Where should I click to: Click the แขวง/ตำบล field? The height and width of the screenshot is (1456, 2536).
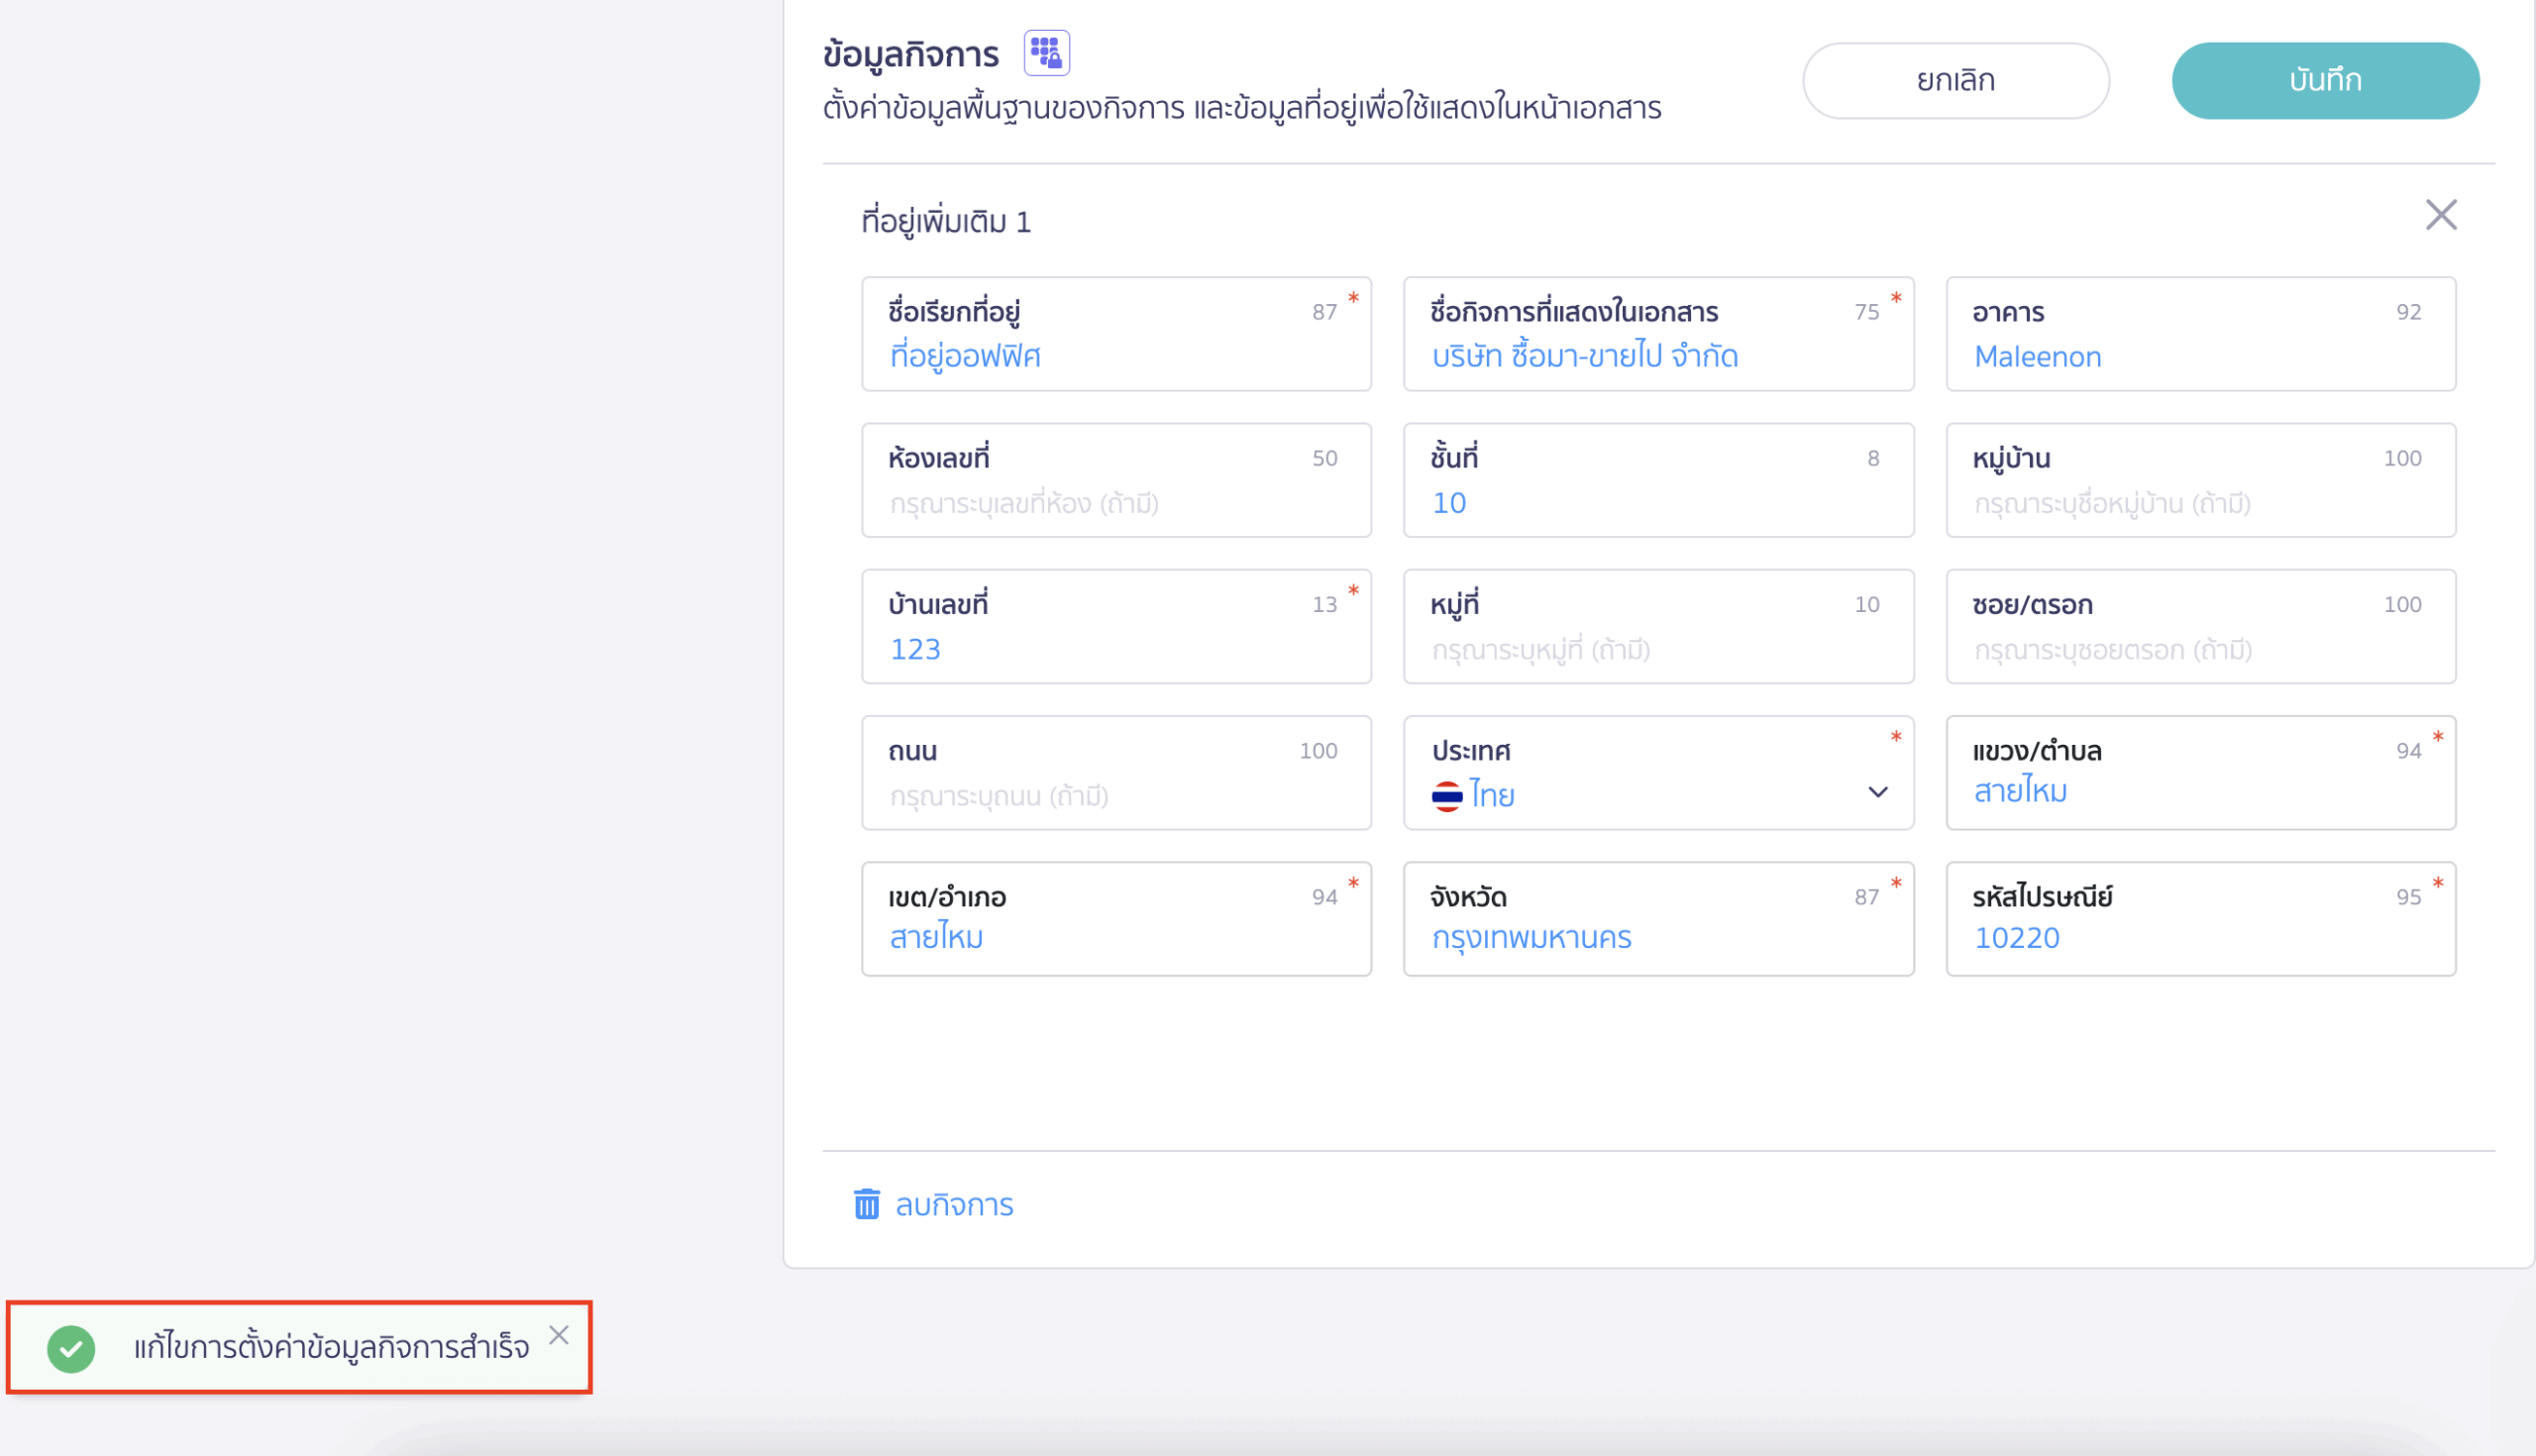point(2200,791)
